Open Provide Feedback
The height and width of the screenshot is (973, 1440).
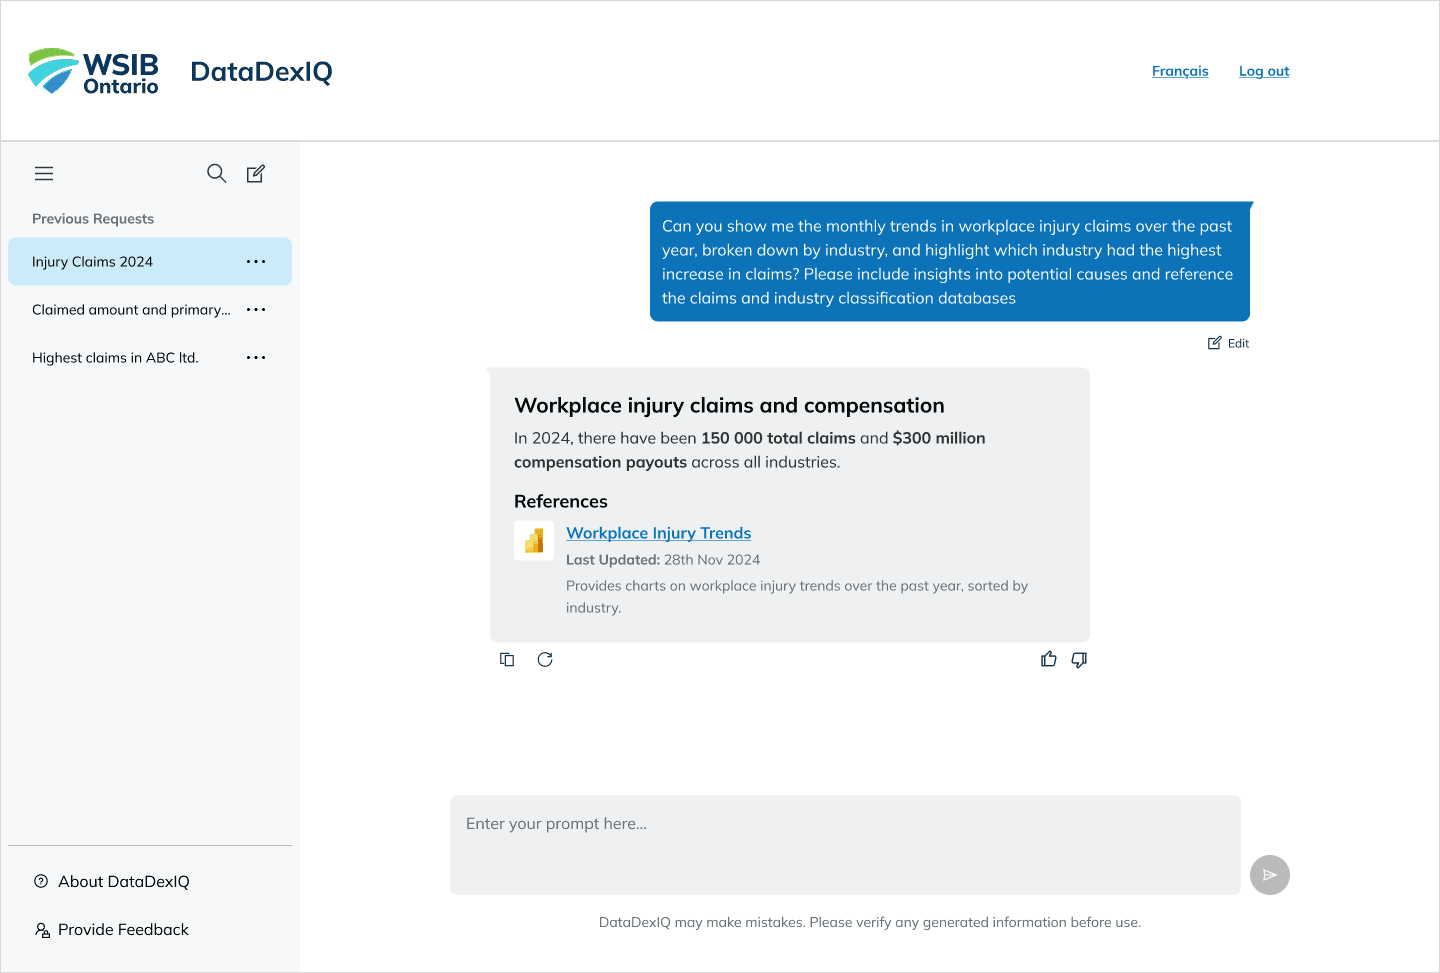tap(112, 929)
